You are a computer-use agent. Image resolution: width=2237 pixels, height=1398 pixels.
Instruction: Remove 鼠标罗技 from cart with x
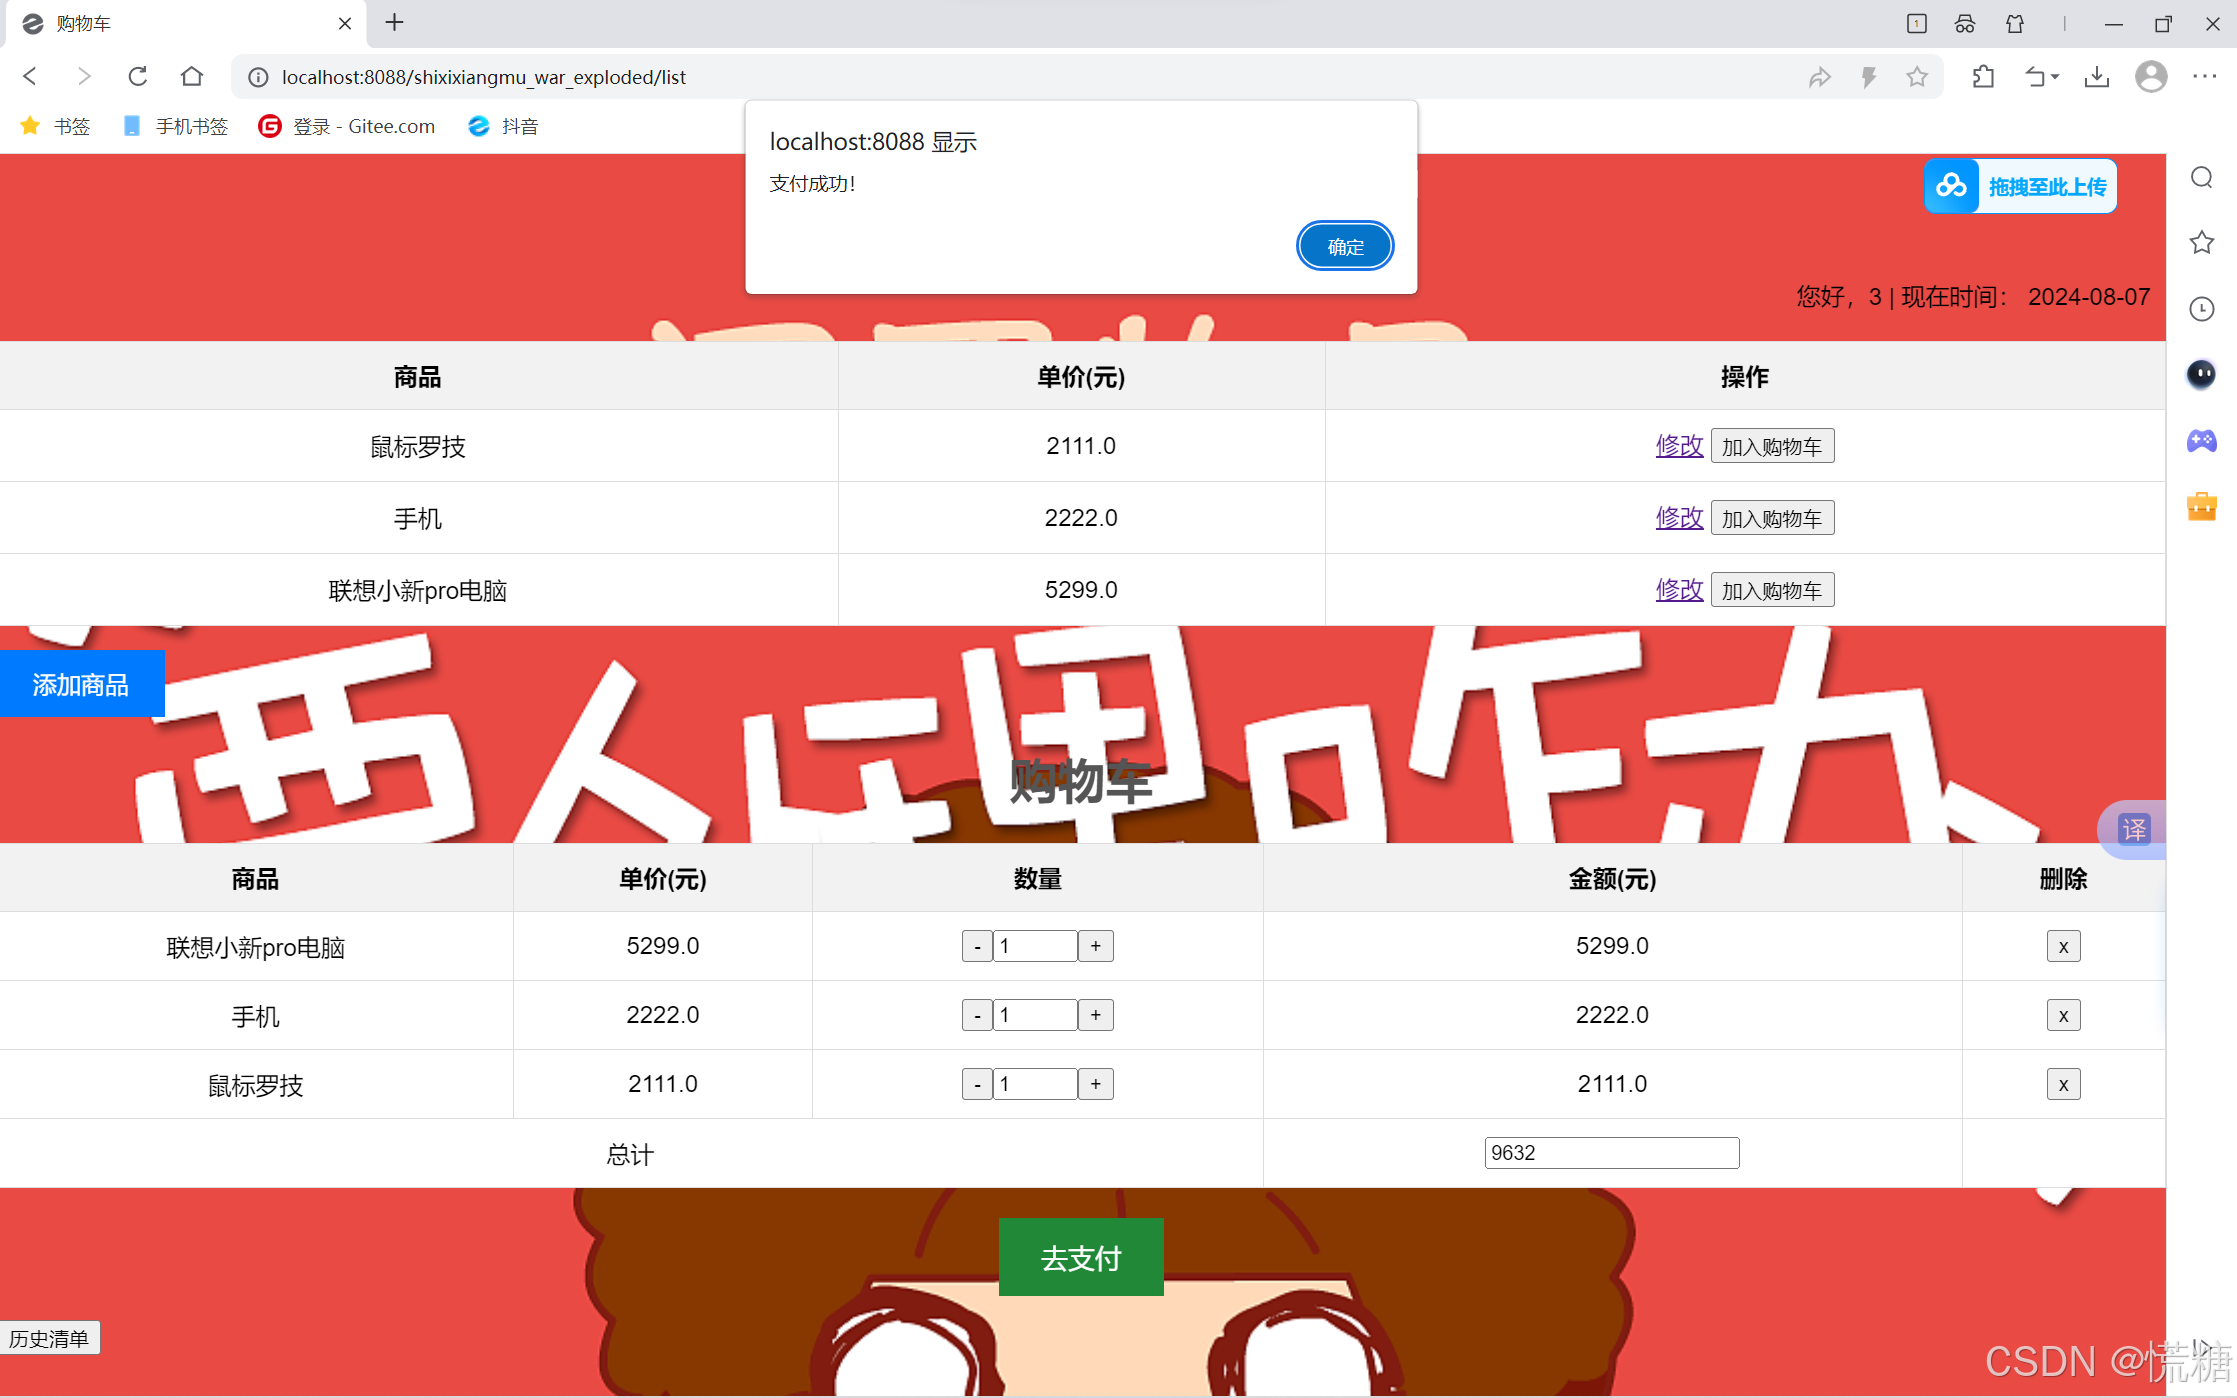click(x=2063, y=1084)
